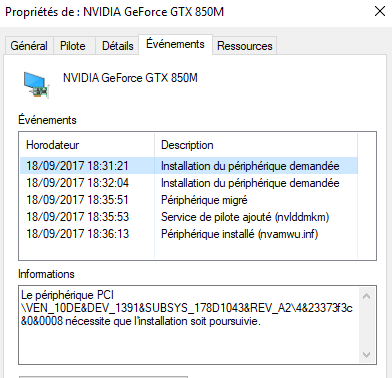
Task: Close the properties dialog window
Action: tap(380, 11)
